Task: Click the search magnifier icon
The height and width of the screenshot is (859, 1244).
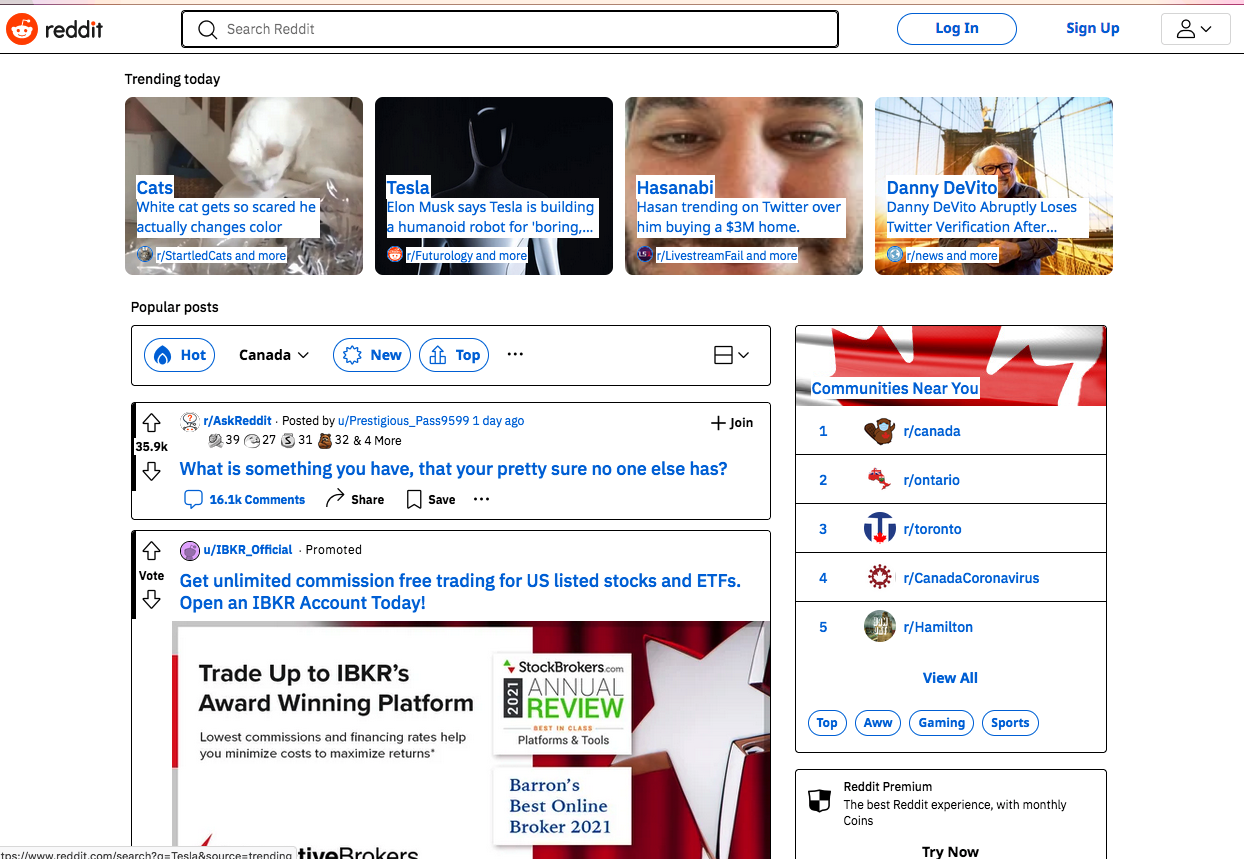Action: coord(208,29)
